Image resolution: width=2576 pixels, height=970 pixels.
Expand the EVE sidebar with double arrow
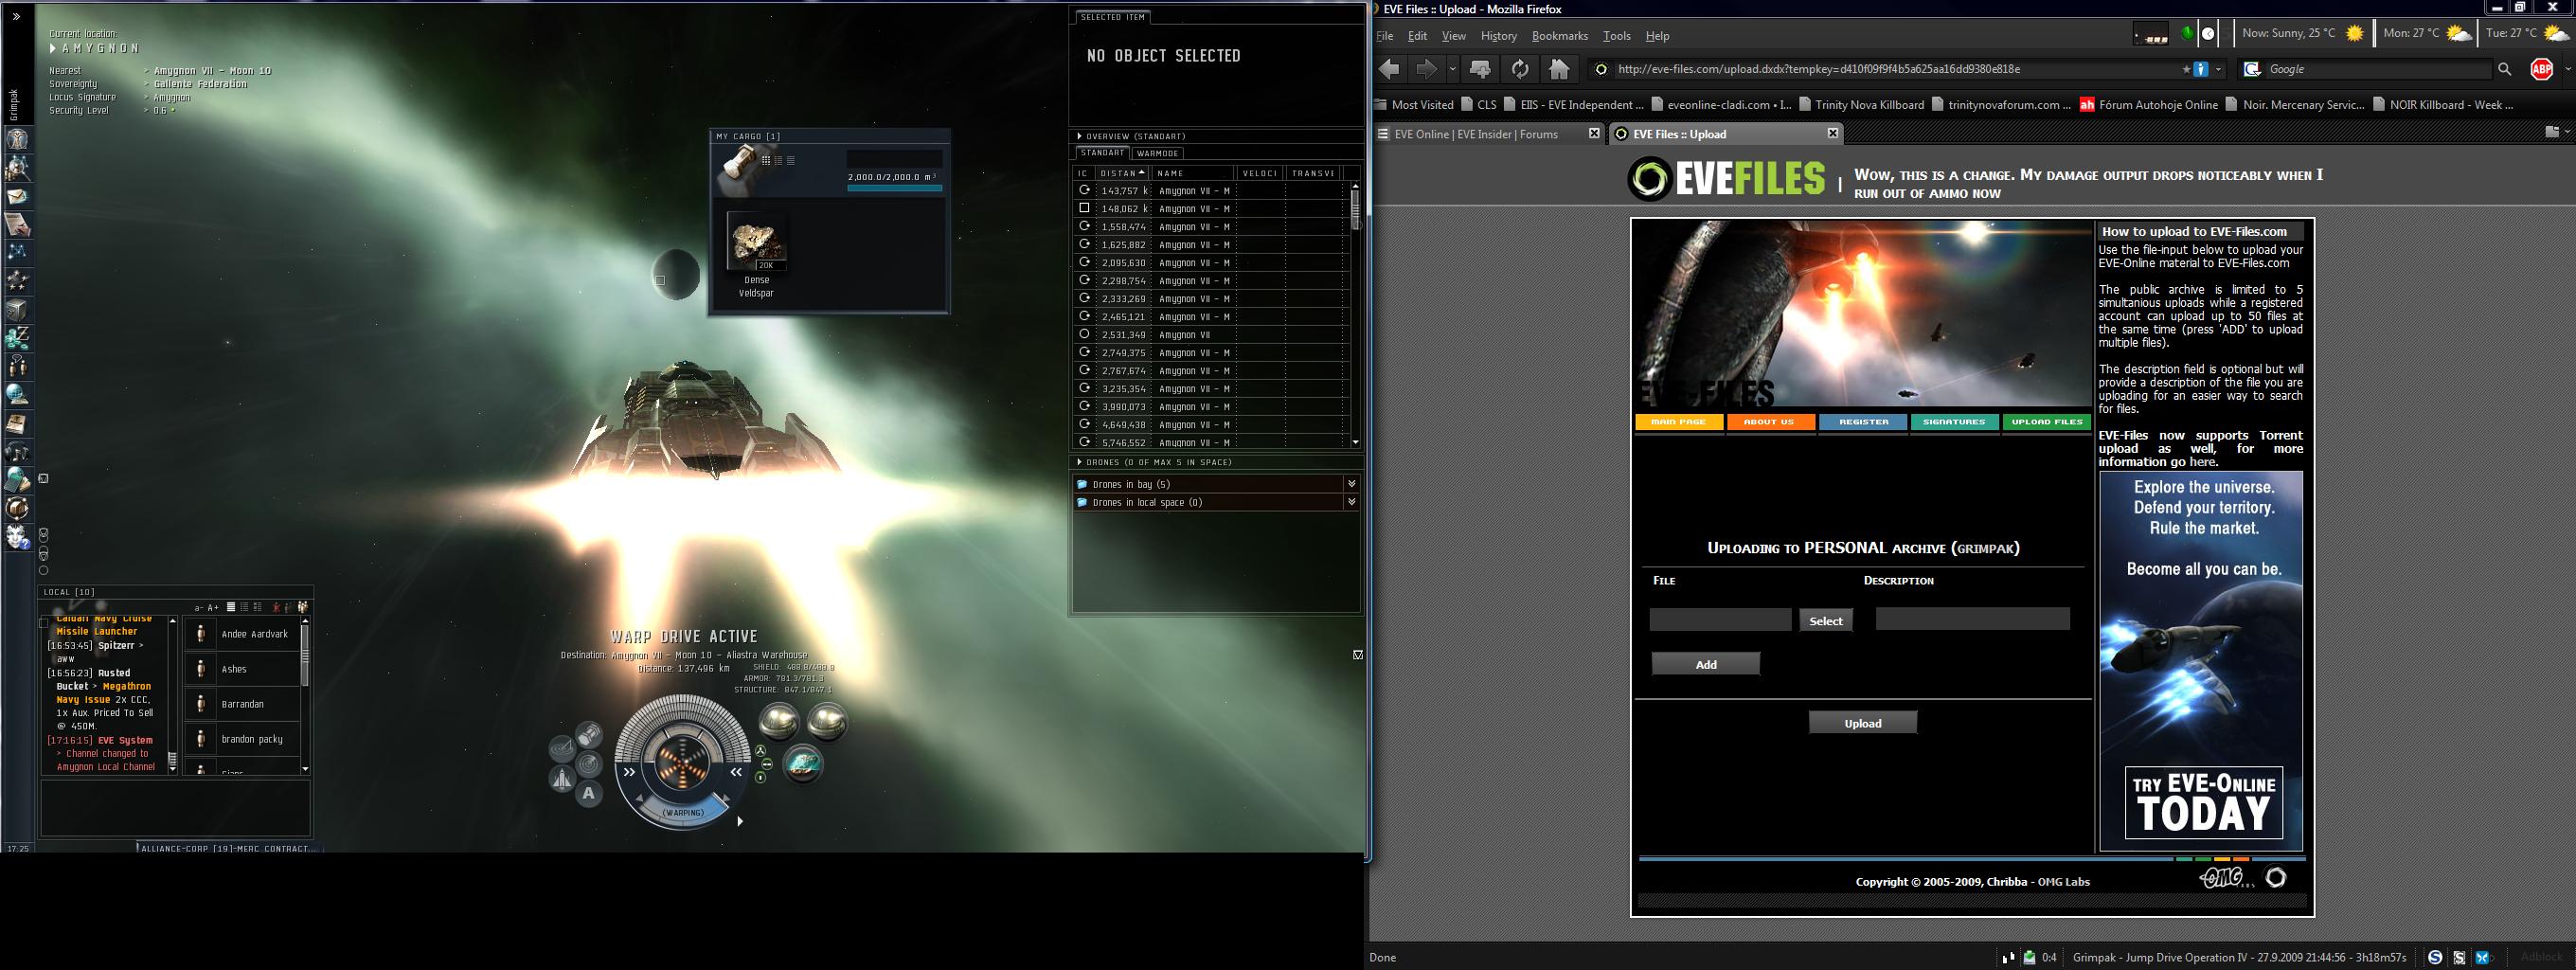coord(16,17)
